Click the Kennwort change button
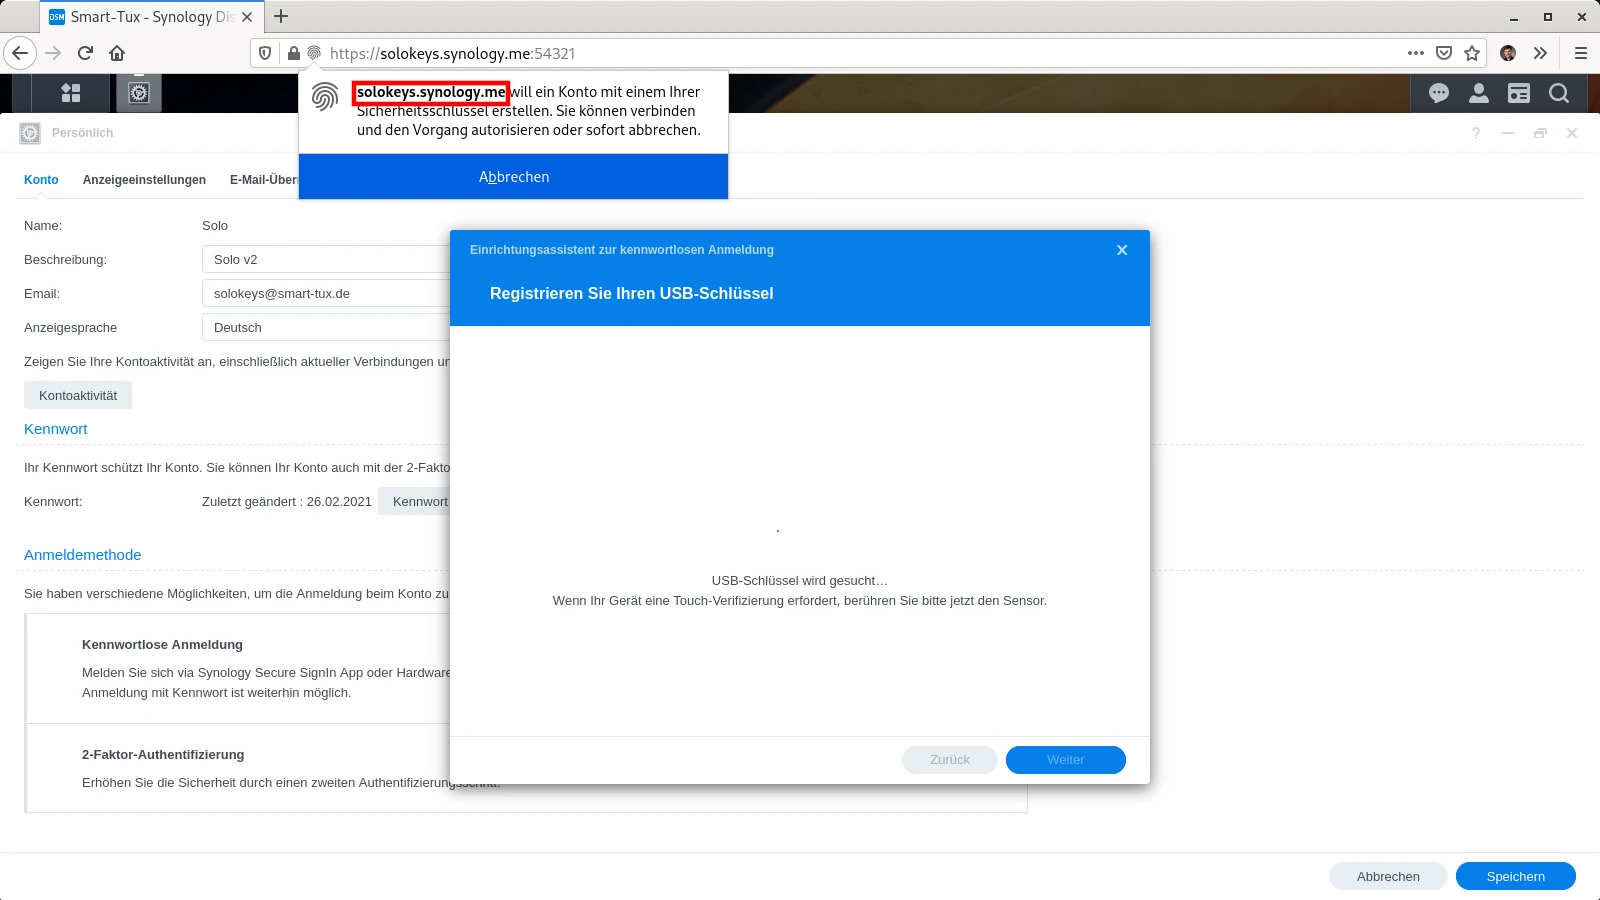The height and width of the screenshot is (900, 1600). 415,501
